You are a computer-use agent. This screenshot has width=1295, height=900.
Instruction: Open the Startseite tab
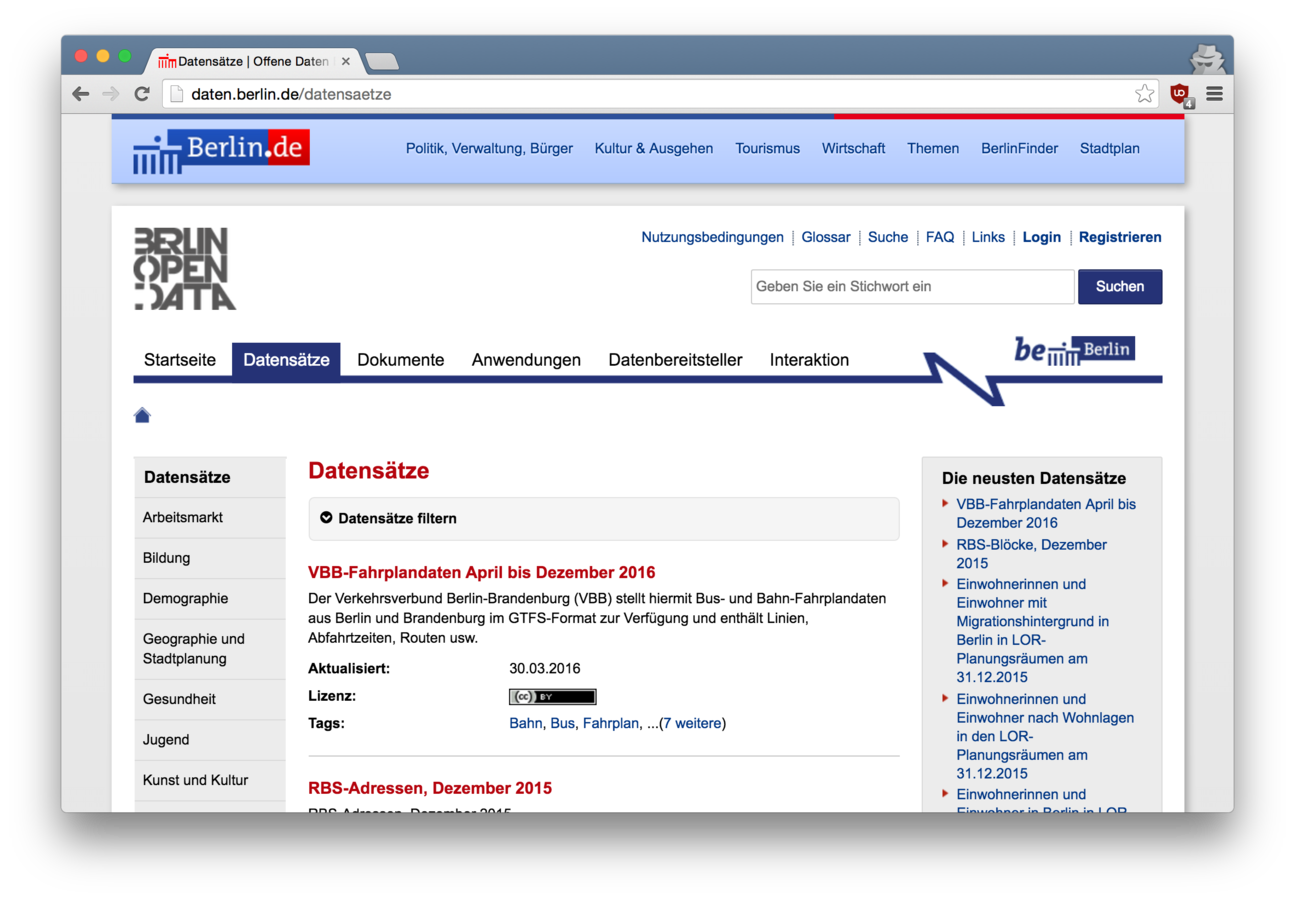180,360
